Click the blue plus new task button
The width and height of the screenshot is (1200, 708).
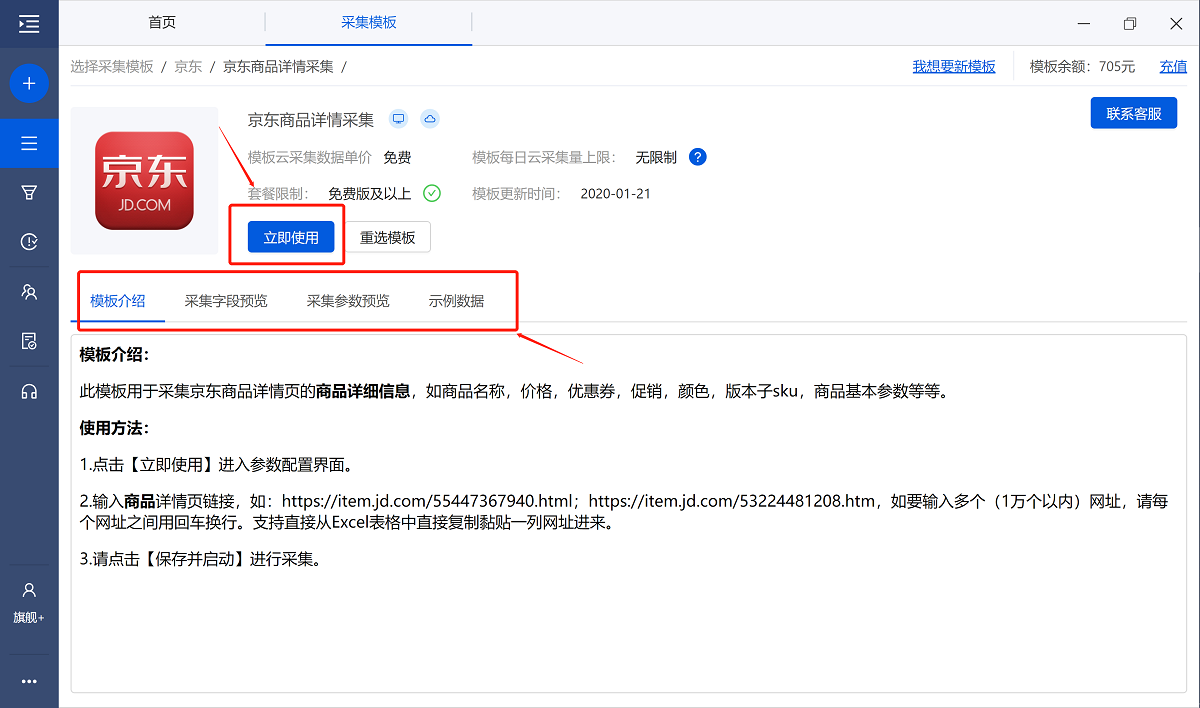click(29, 83)
